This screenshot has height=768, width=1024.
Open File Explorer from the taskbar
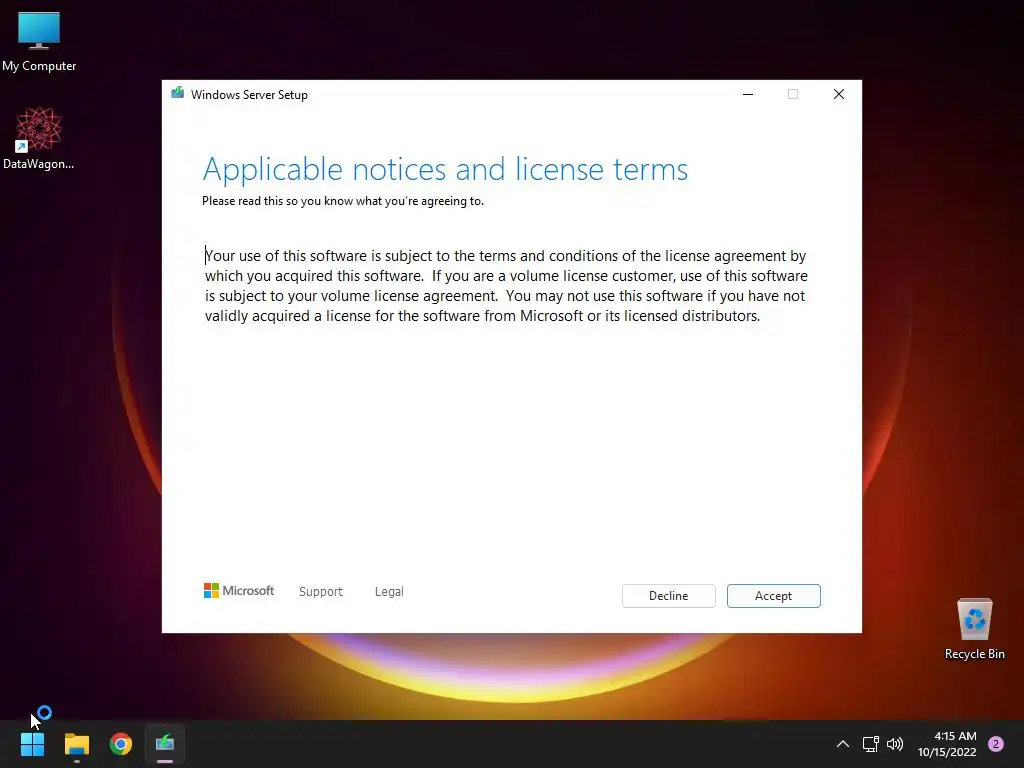point(77,744)
